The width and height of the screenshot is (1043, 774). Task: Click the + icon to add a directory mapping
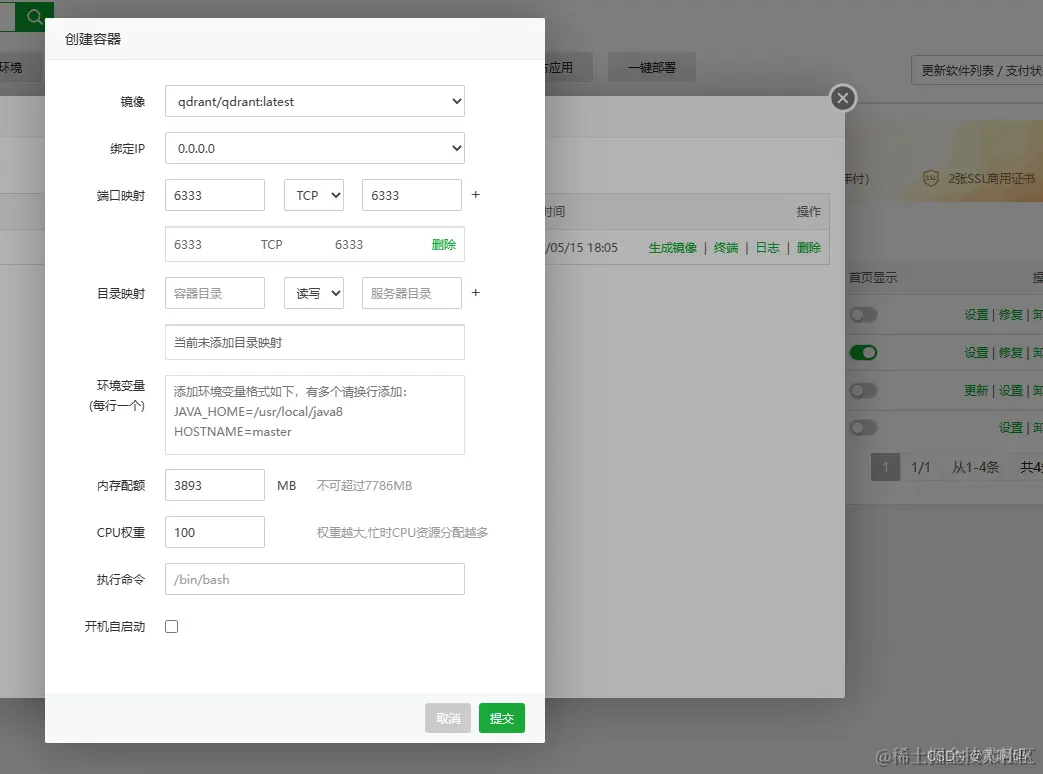pyautogui.click(x=475, y=293)
